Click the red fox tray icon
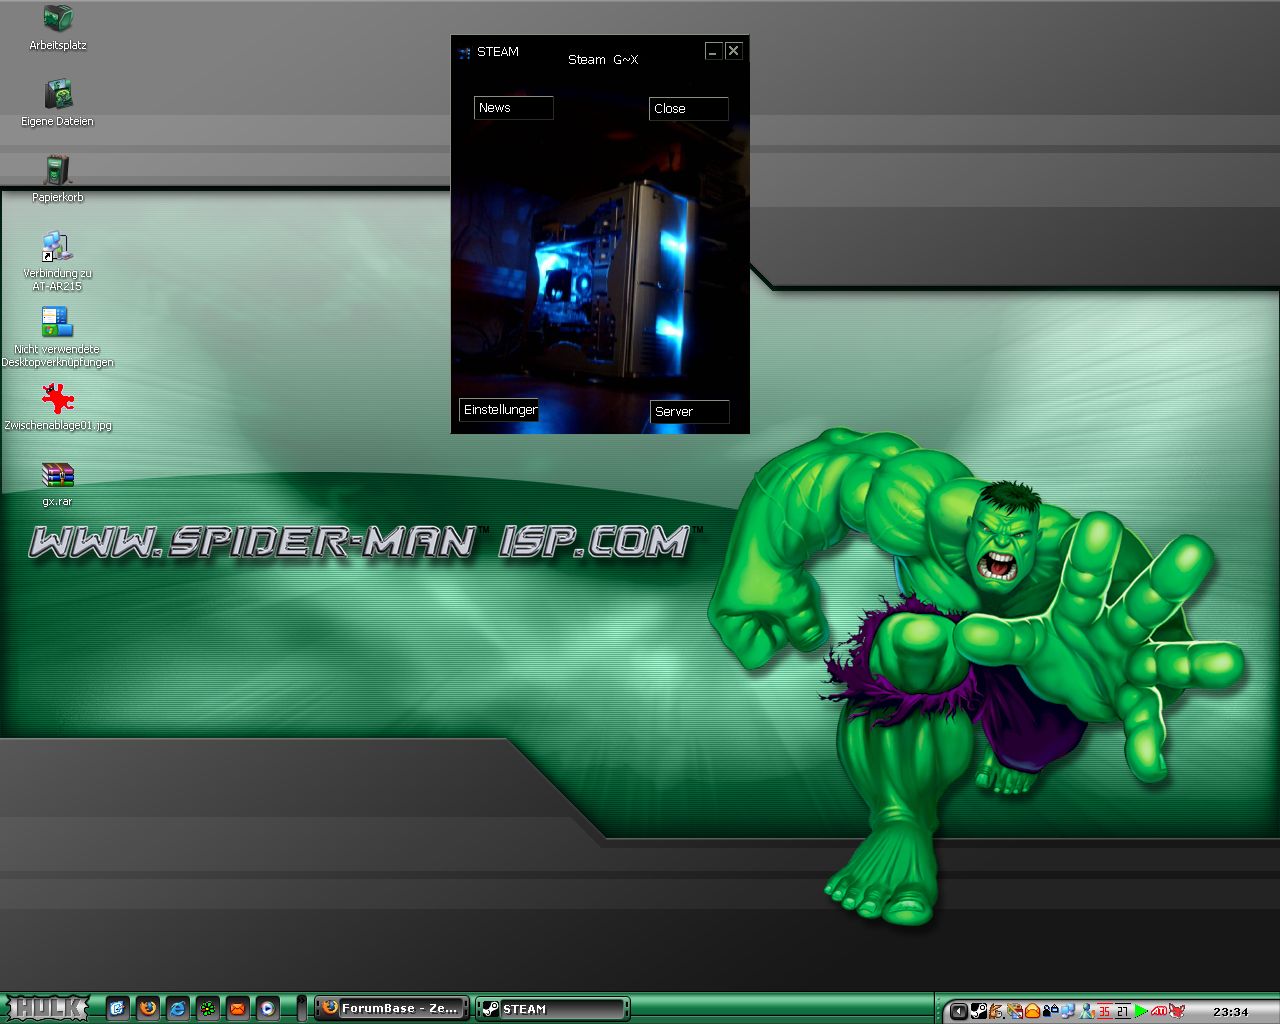This screenshot has width=1280, height=1024. pos(1177,1011)
